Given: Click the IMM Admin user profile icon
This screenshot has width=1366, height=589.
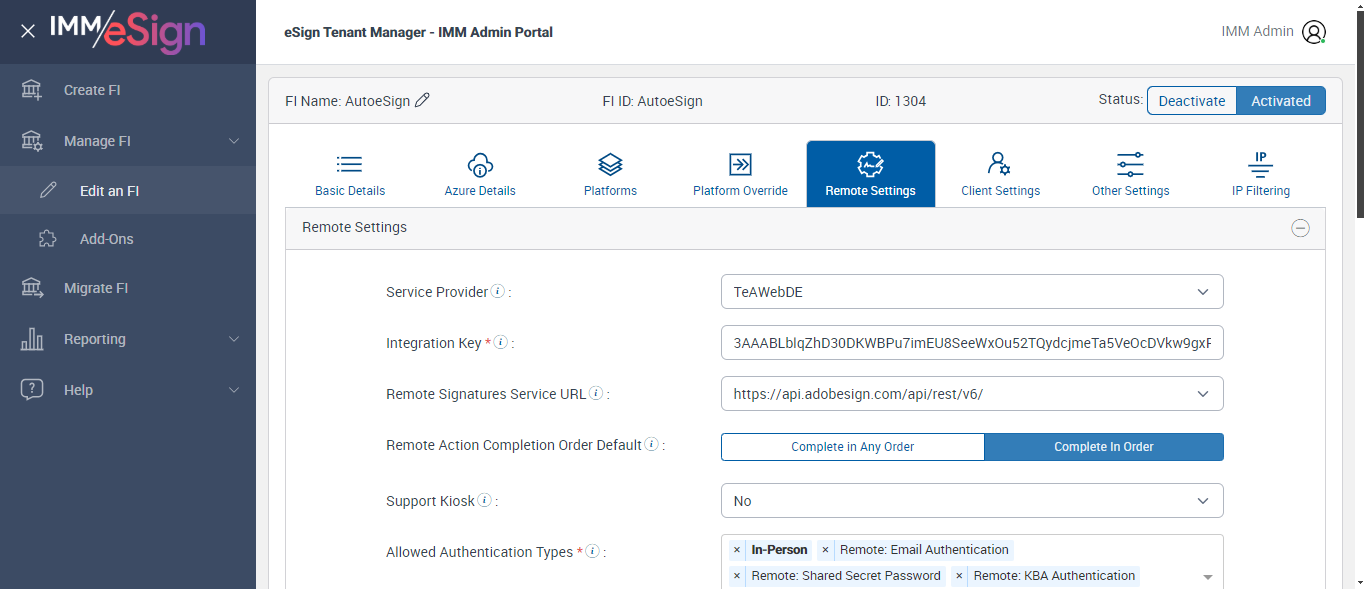Looking at the screenshot, I should [x=1313, y=32].
